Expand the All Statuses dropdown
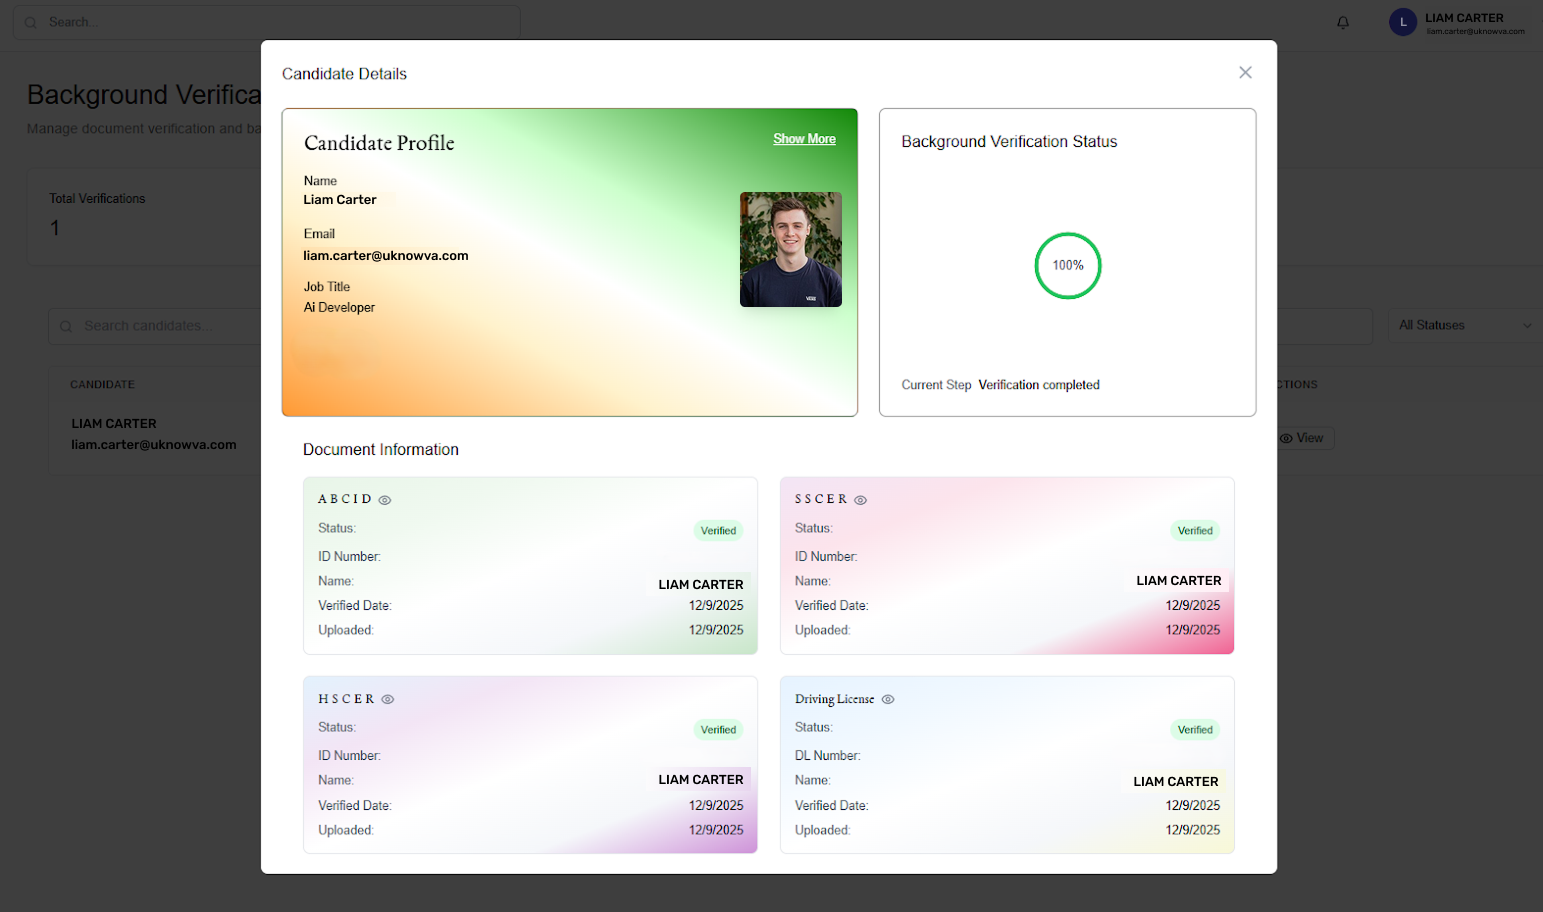The height and width of the screenshot is (912, 1543). [1463, 325]
